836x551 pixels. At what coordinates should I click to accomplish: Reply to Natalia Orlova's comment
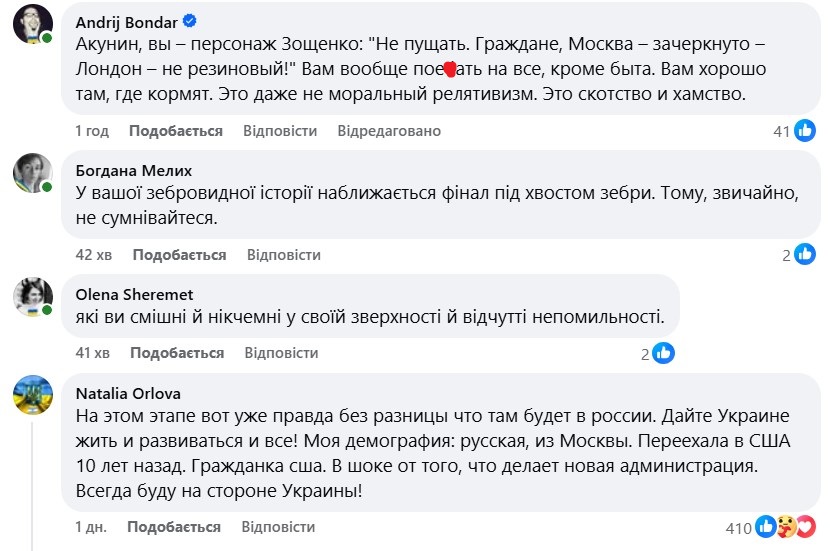[x=278, y=527]
